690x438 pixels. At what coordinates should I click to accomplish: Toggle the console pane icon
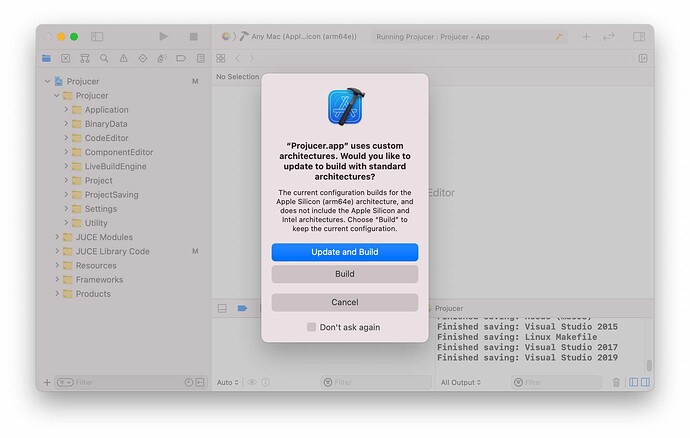point(645,382)
